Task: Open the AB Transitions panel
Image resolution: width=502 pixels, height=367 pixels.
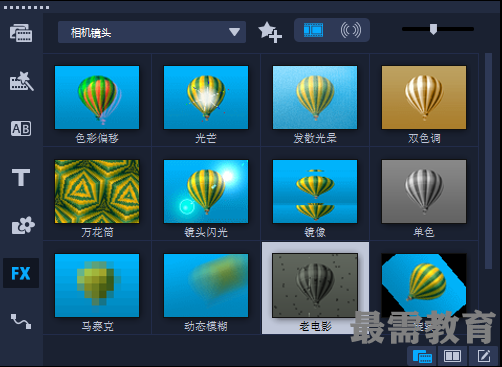Action: click(x=21, y=129)
